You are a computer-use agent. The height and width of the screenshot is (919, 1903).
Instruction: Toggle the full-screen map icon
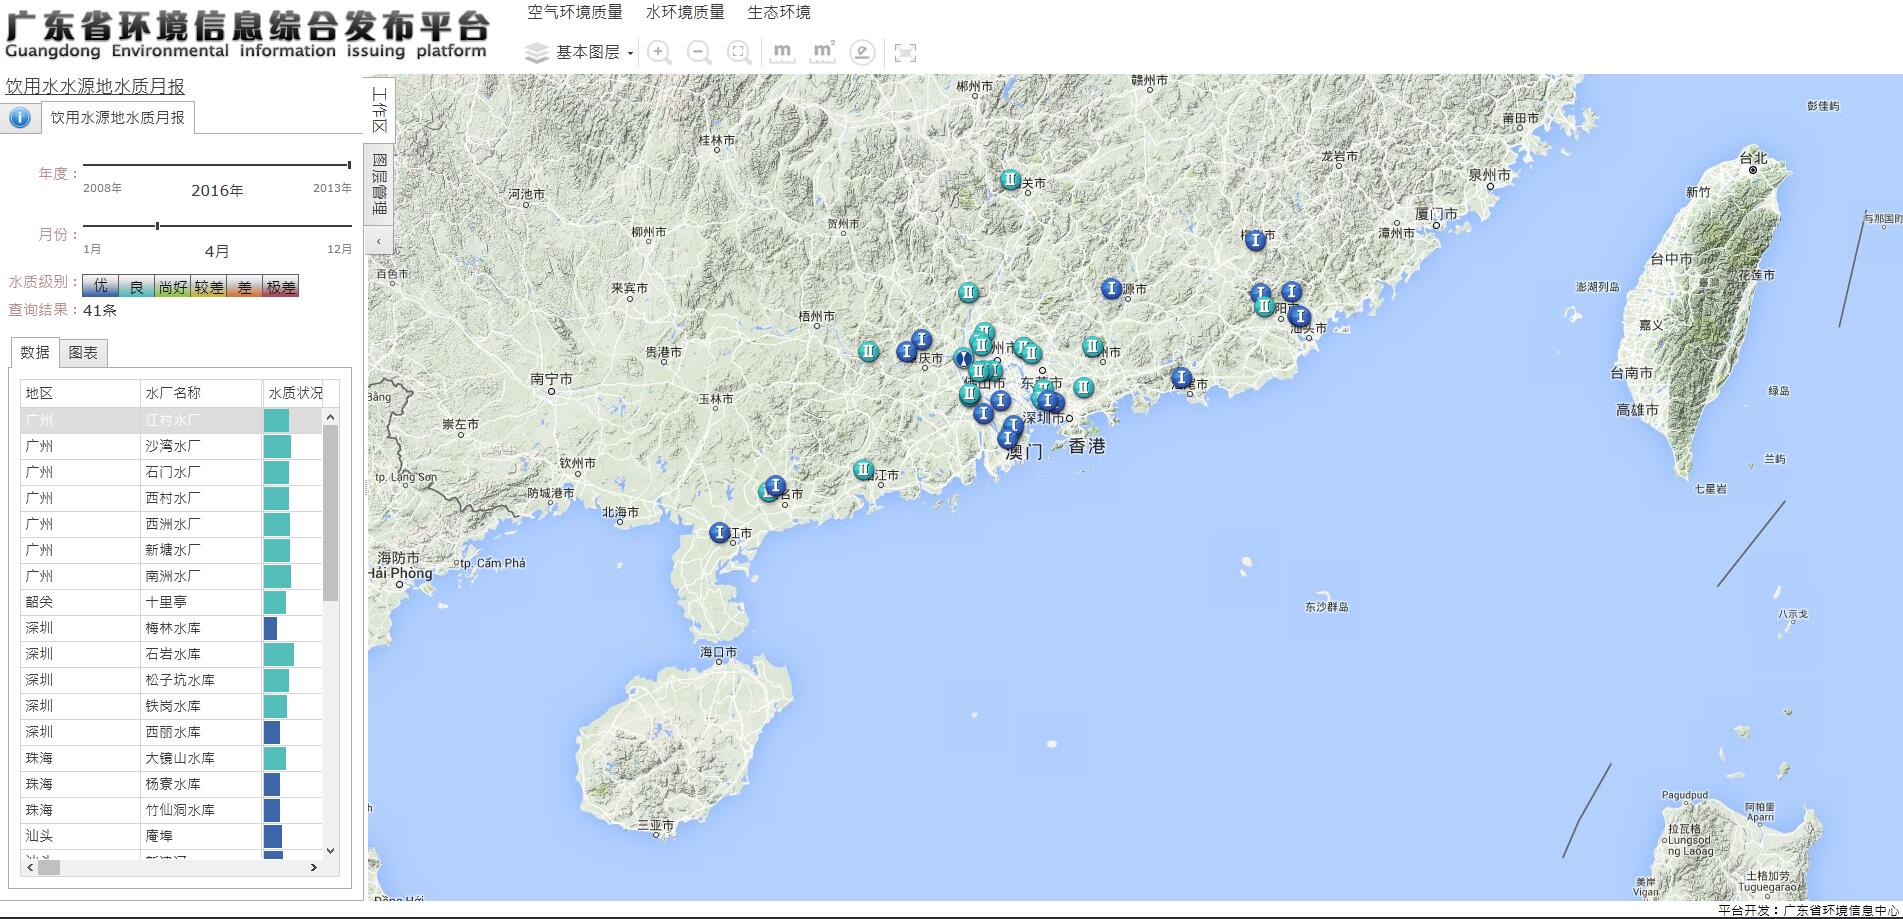pyautogui.click(x=905, y=53)
